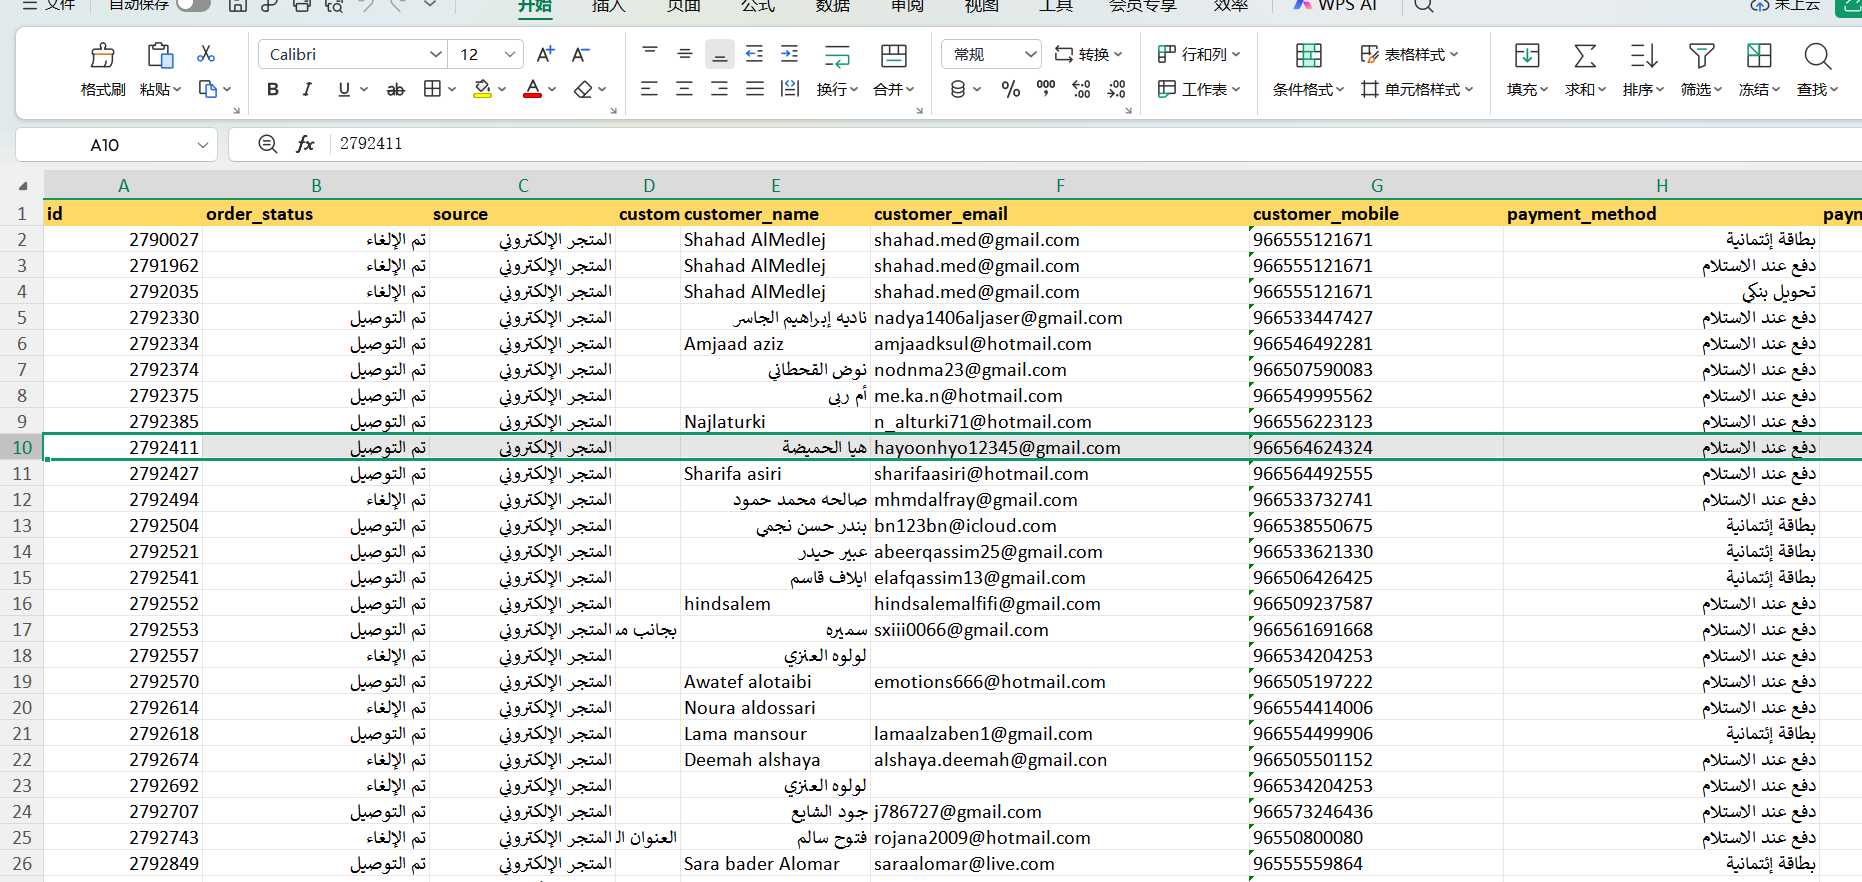Click the merge cells icon
The width and height of the screenshot is (1862, 882).
(x=894, y=55)
